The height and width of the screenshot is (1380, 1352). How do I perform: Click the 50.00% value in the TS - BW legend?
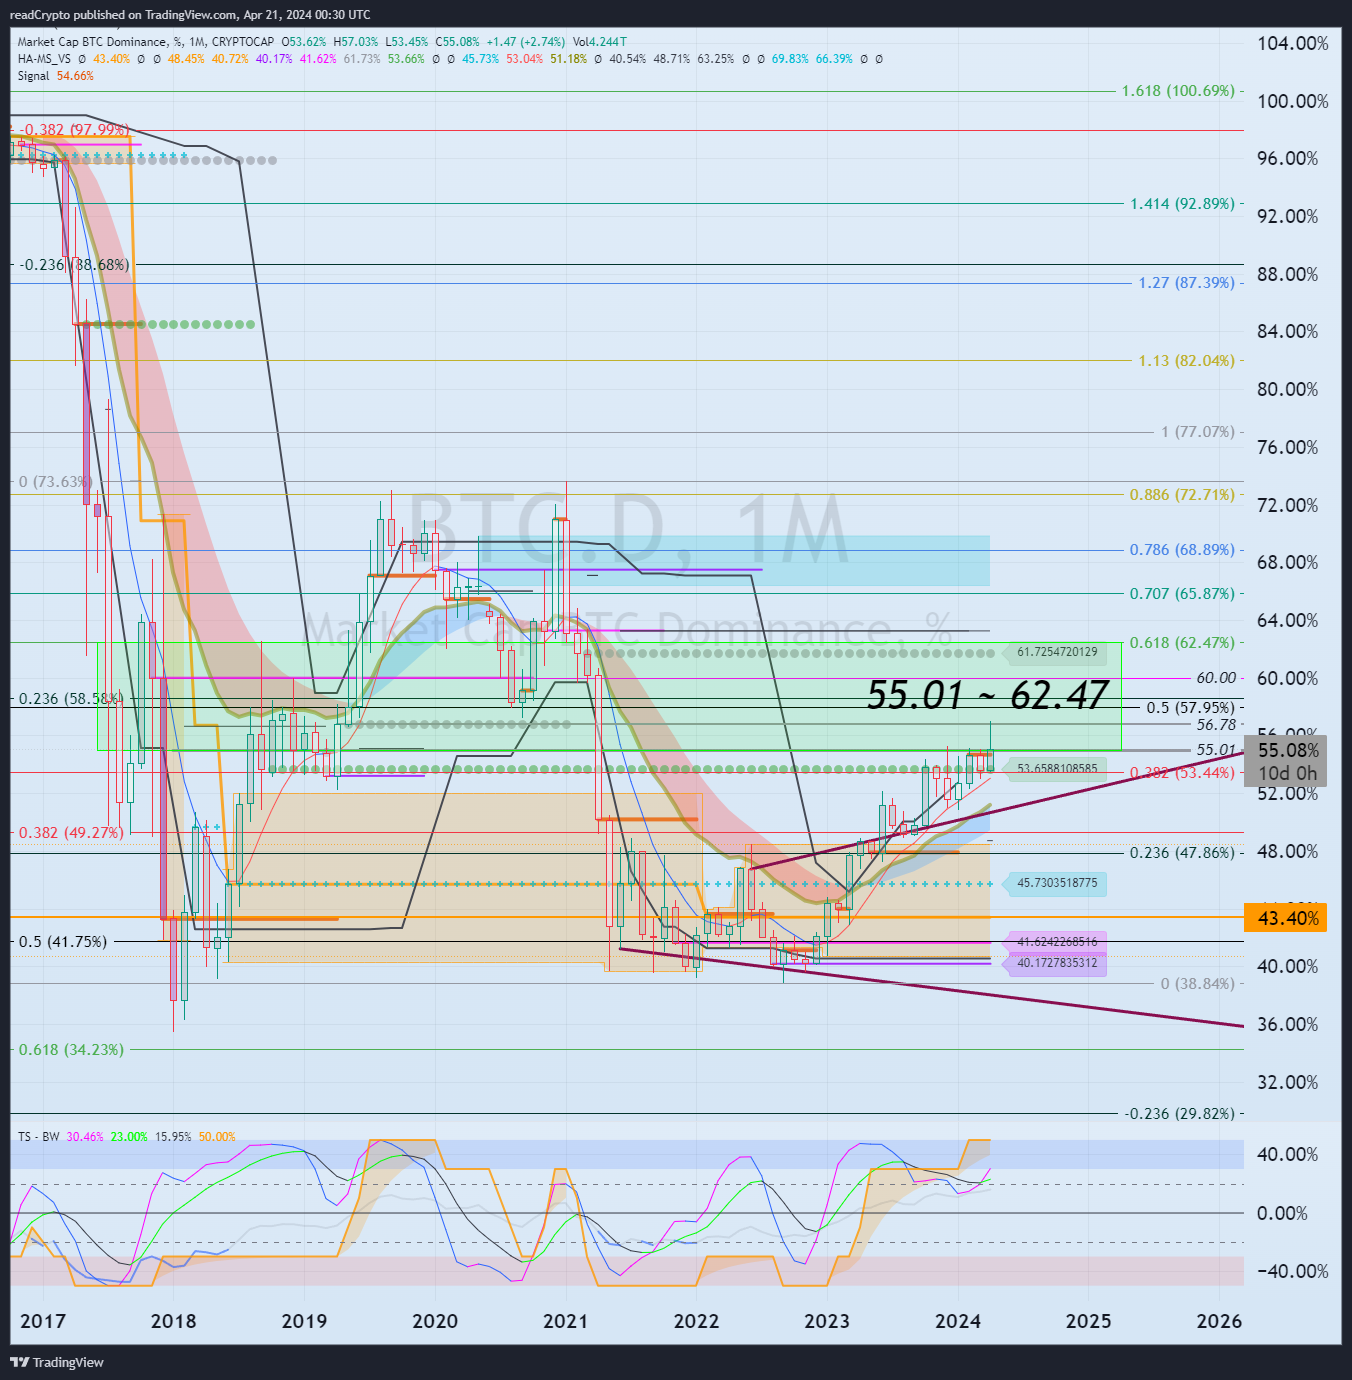tap(217, 1137)
